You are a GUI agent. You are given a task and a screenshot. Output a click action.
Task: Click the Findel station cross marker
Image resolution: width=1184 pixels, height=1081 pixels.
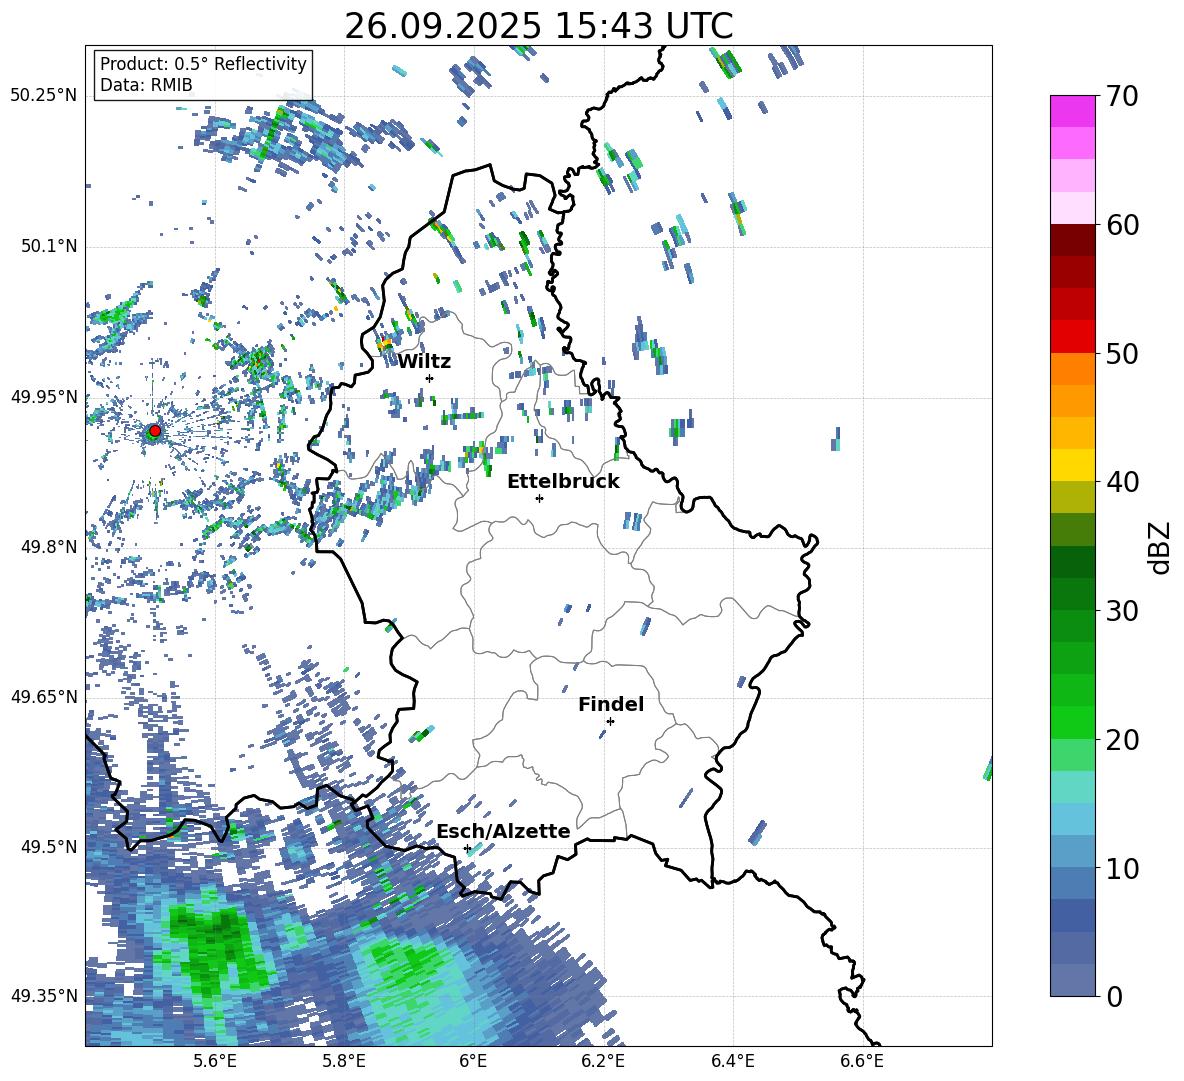610,721
